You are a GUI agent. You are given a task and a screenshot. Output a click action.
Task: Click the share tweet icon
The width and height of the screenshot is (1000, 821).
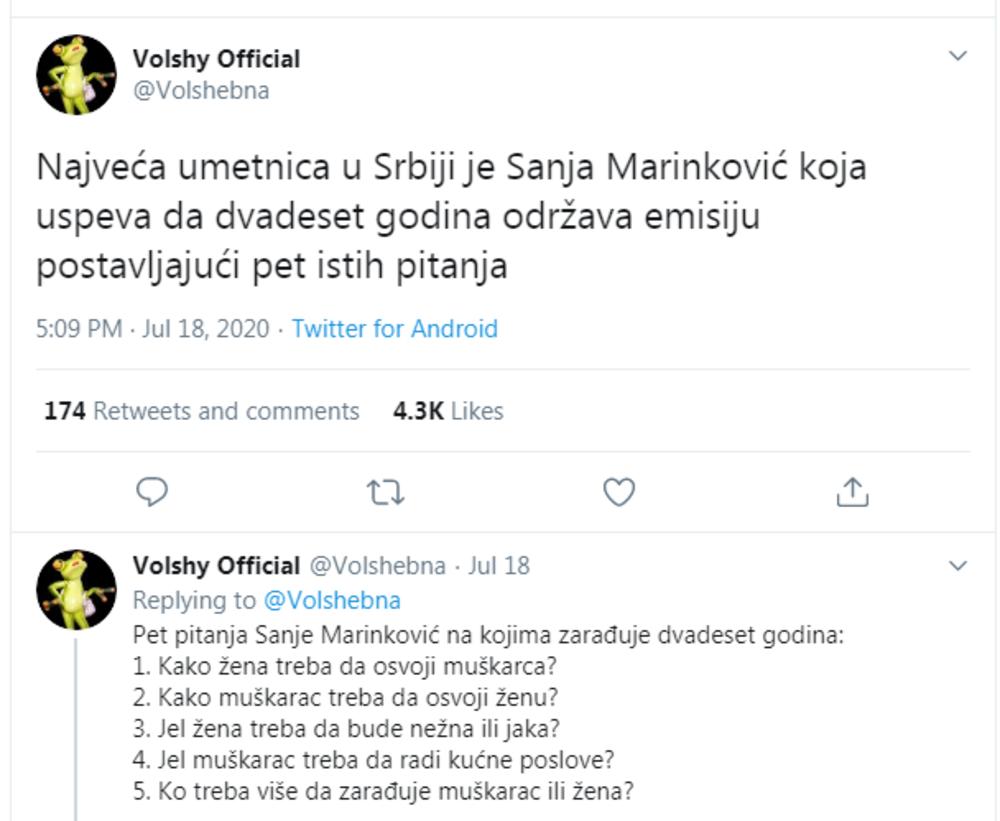point(851,491)
